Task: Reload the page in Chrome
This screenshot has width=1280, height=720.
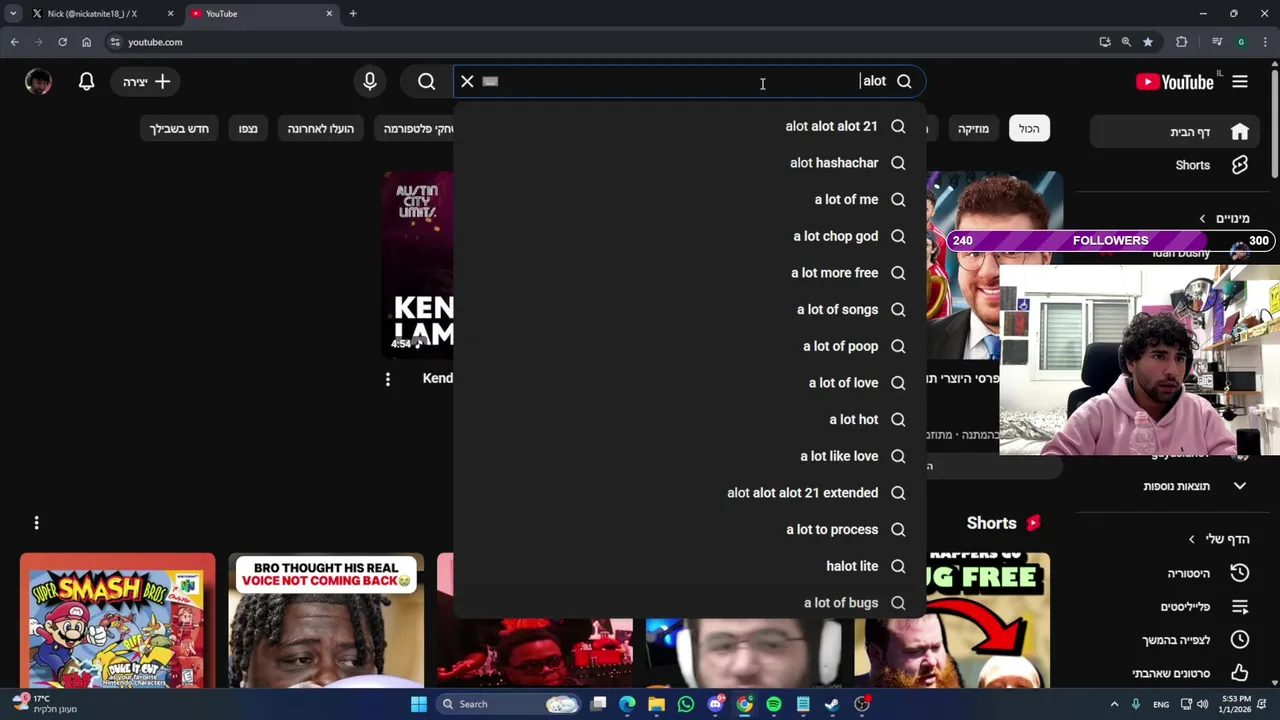Action: [x=62, y=42]
